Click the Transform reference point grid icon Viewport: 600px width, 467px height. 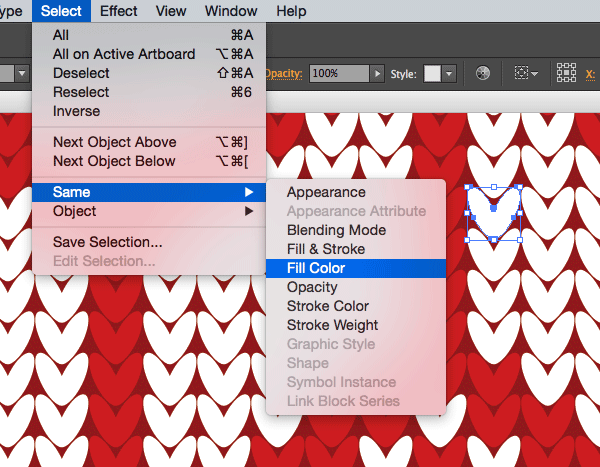566,74
